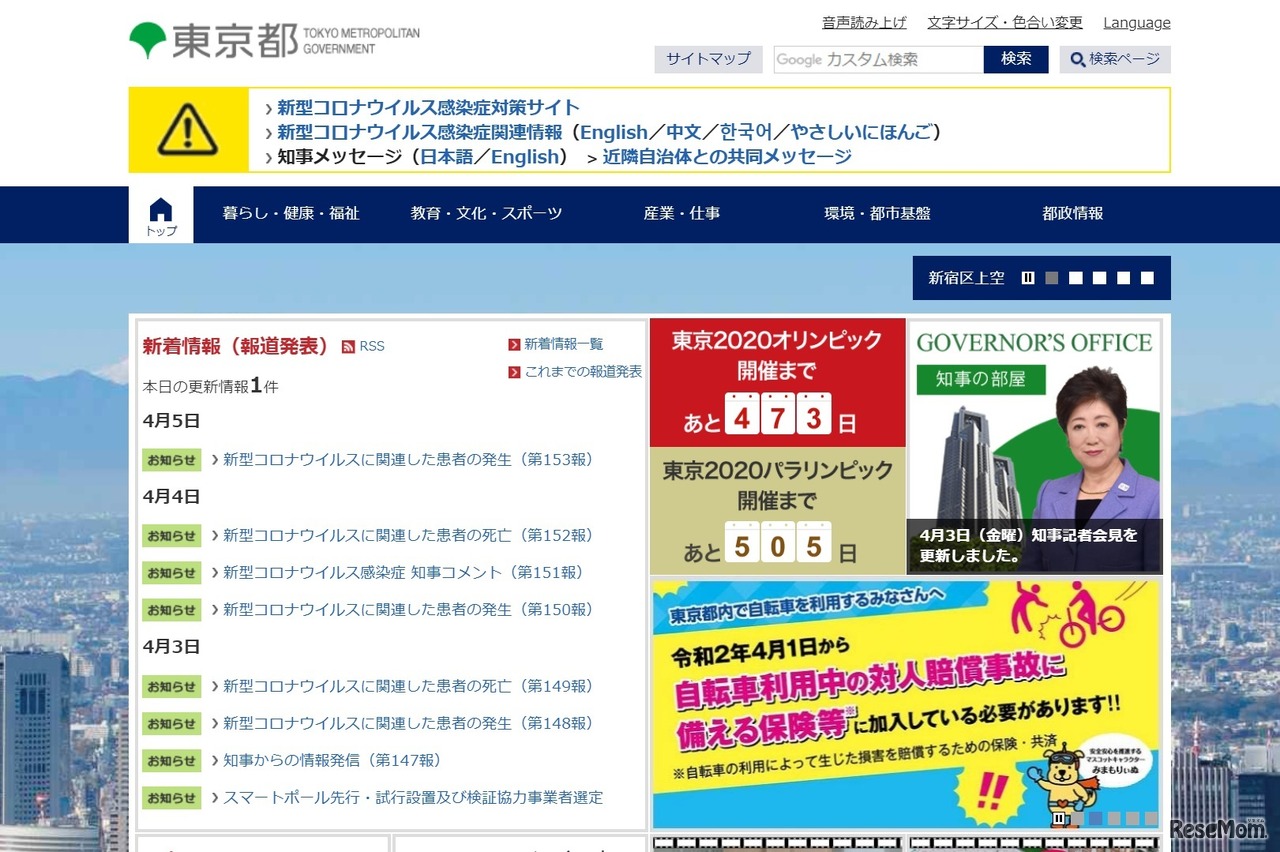1280x852 pixels.
Task: Open これまでの報道発表 link
Action: 583,372
